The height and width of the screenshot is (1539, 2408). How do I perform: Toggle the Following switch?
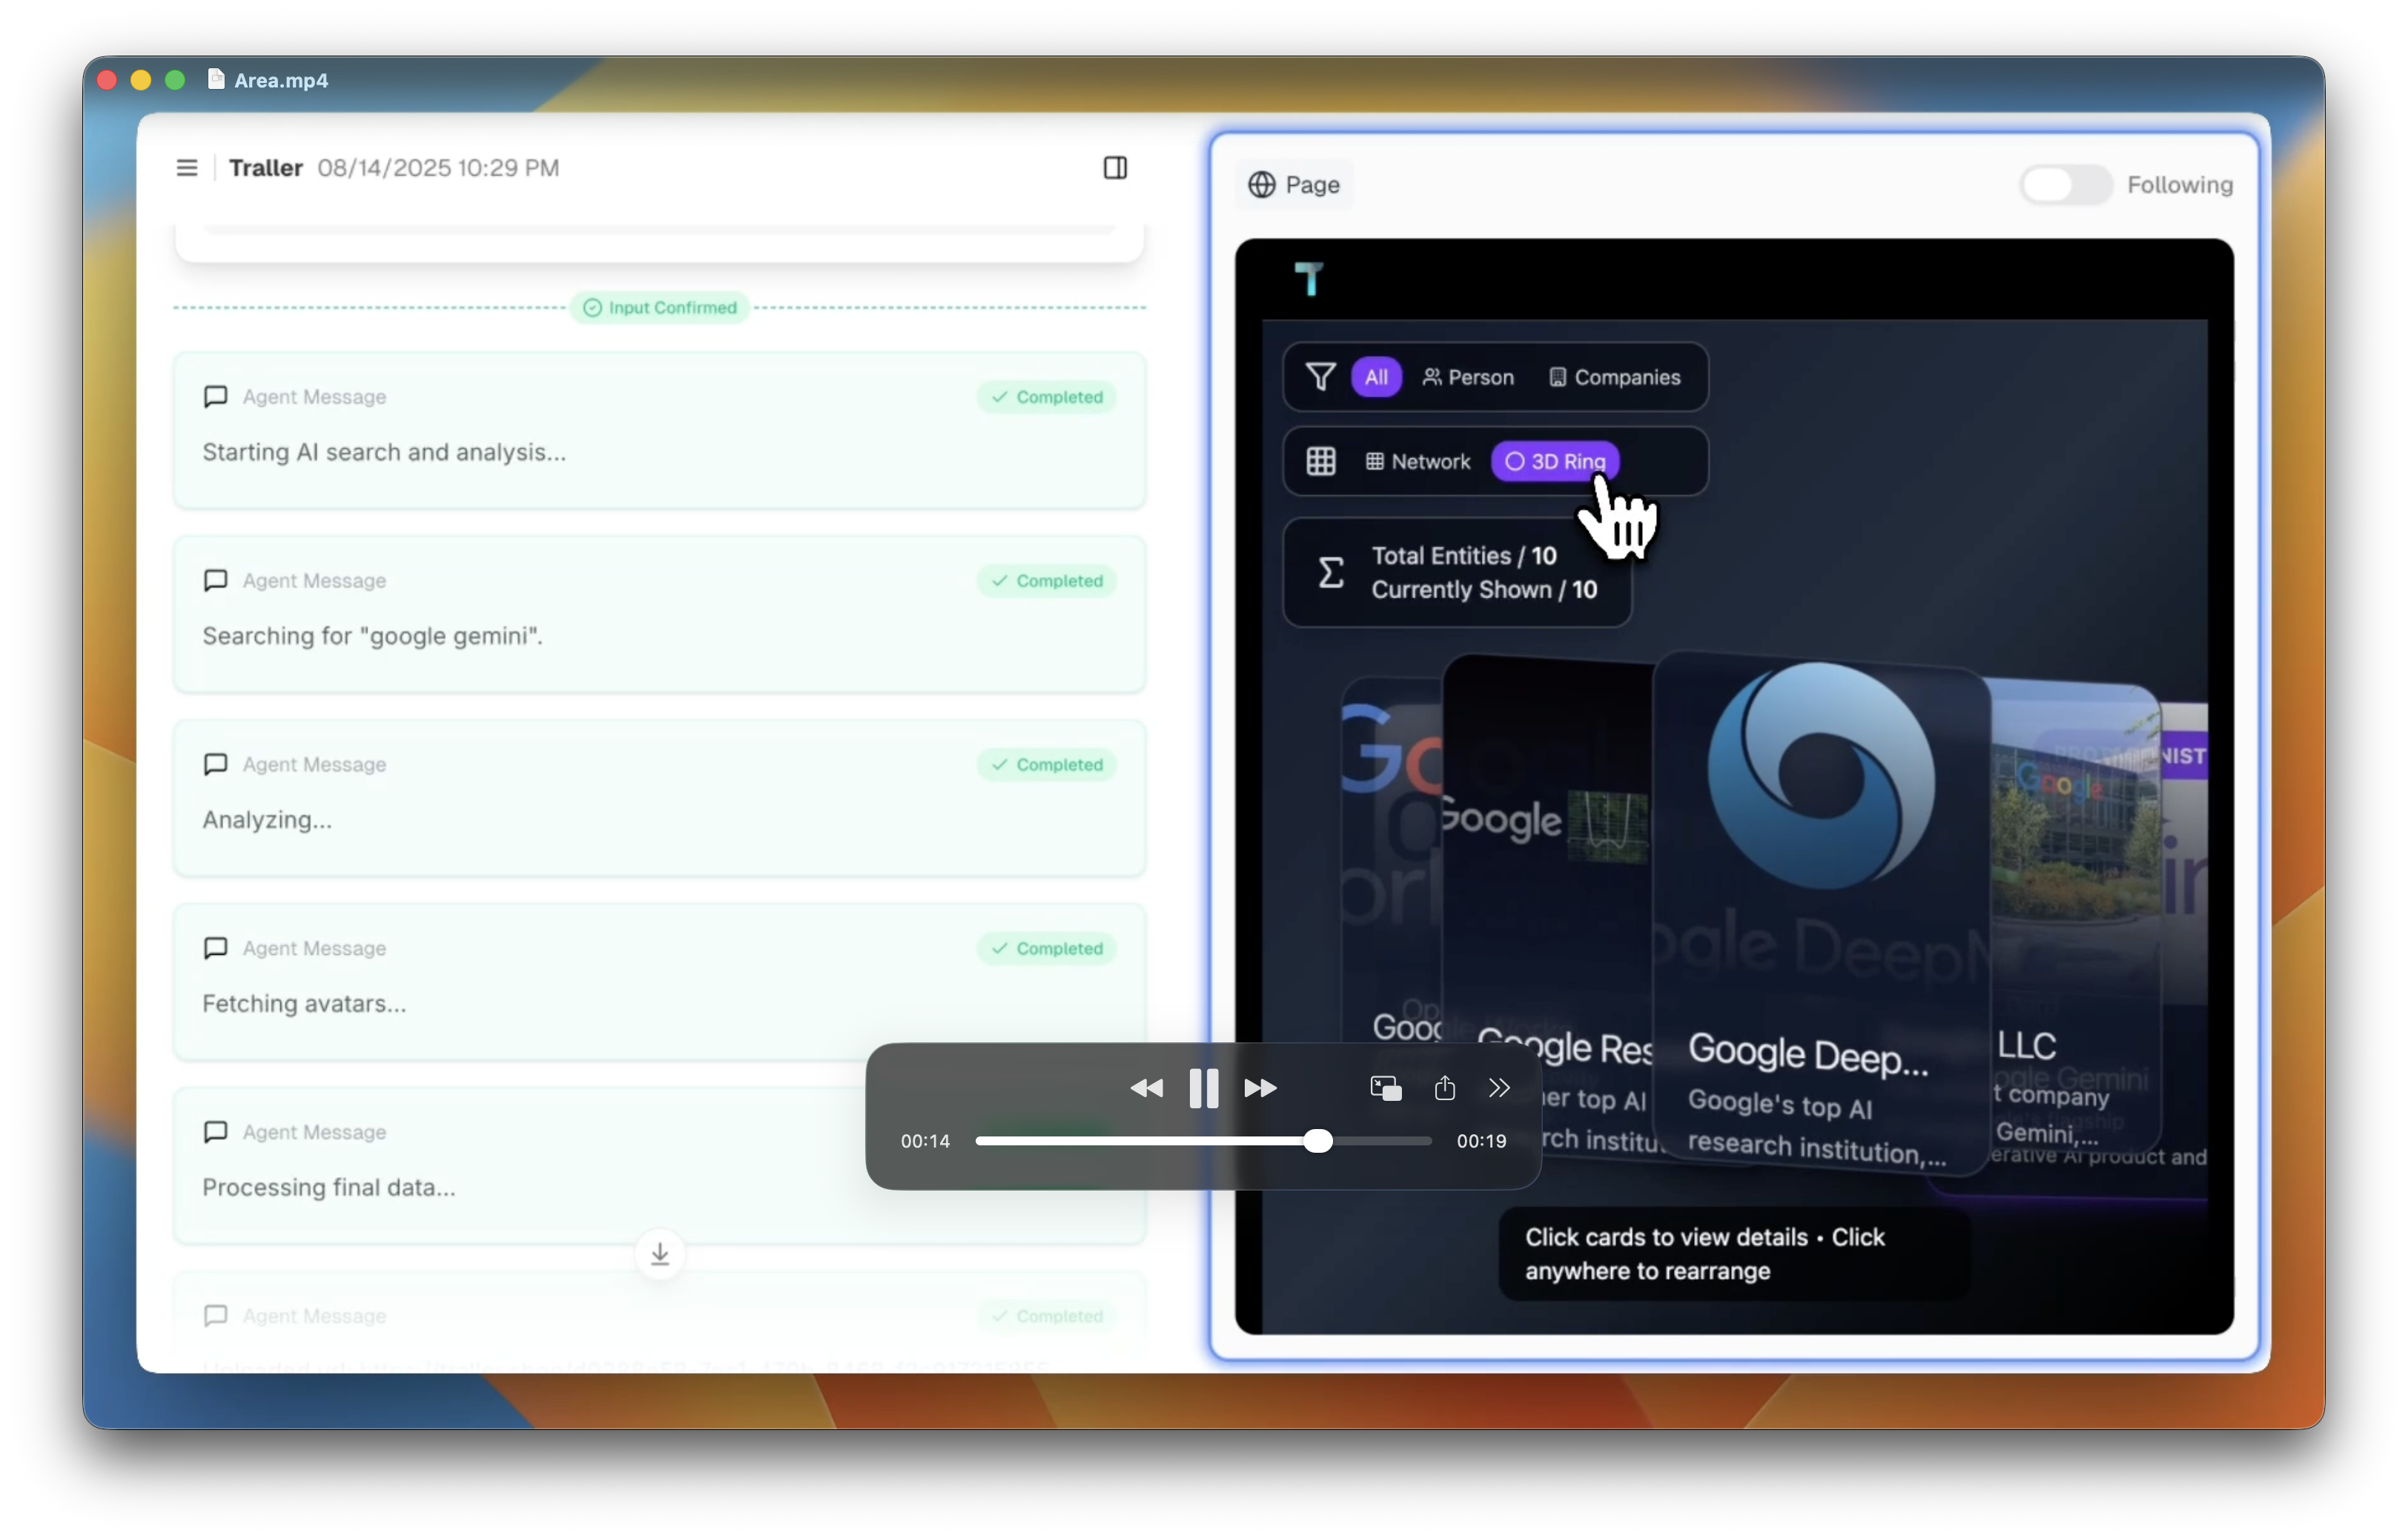point(2066,185)
